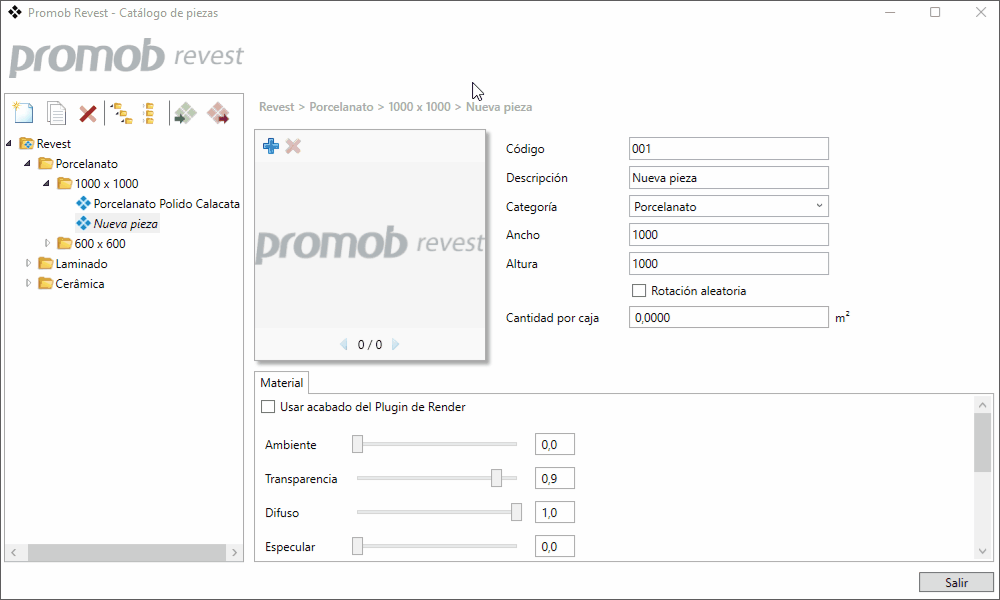
Task: Click the import tiles icon with green arrow
Action: click(185, 113)
